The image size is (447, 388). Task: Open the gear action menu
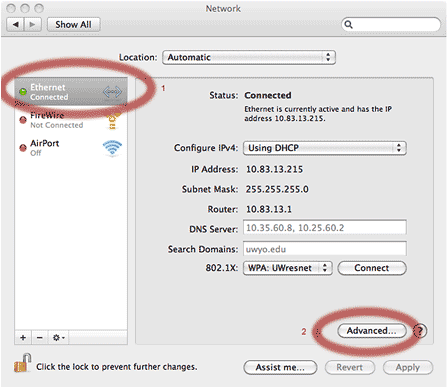(58, 338)
